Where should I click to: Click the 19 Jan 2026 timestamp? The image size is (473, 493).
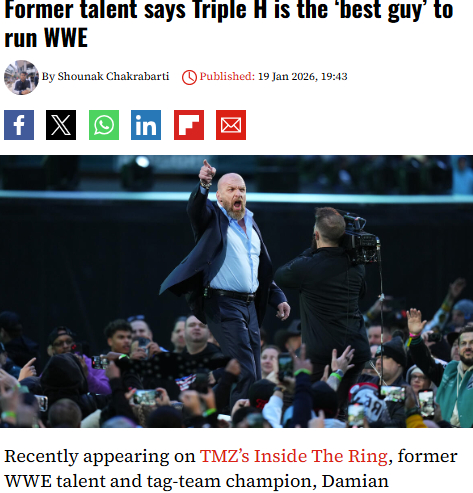(303, 76)
